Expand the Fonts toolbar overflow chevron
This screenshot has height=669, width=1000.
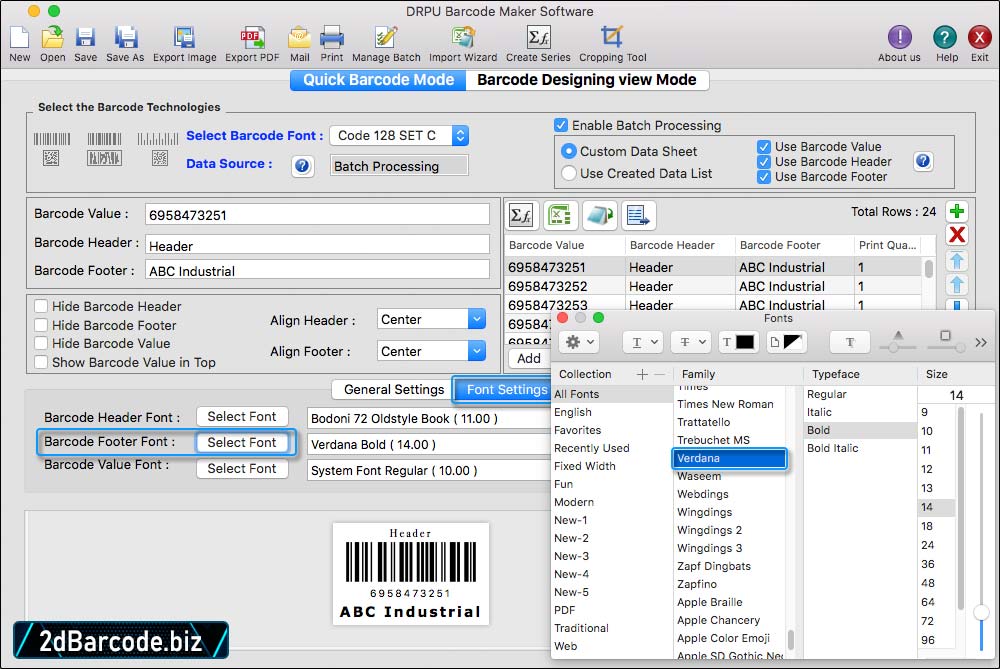click(981, 342)
